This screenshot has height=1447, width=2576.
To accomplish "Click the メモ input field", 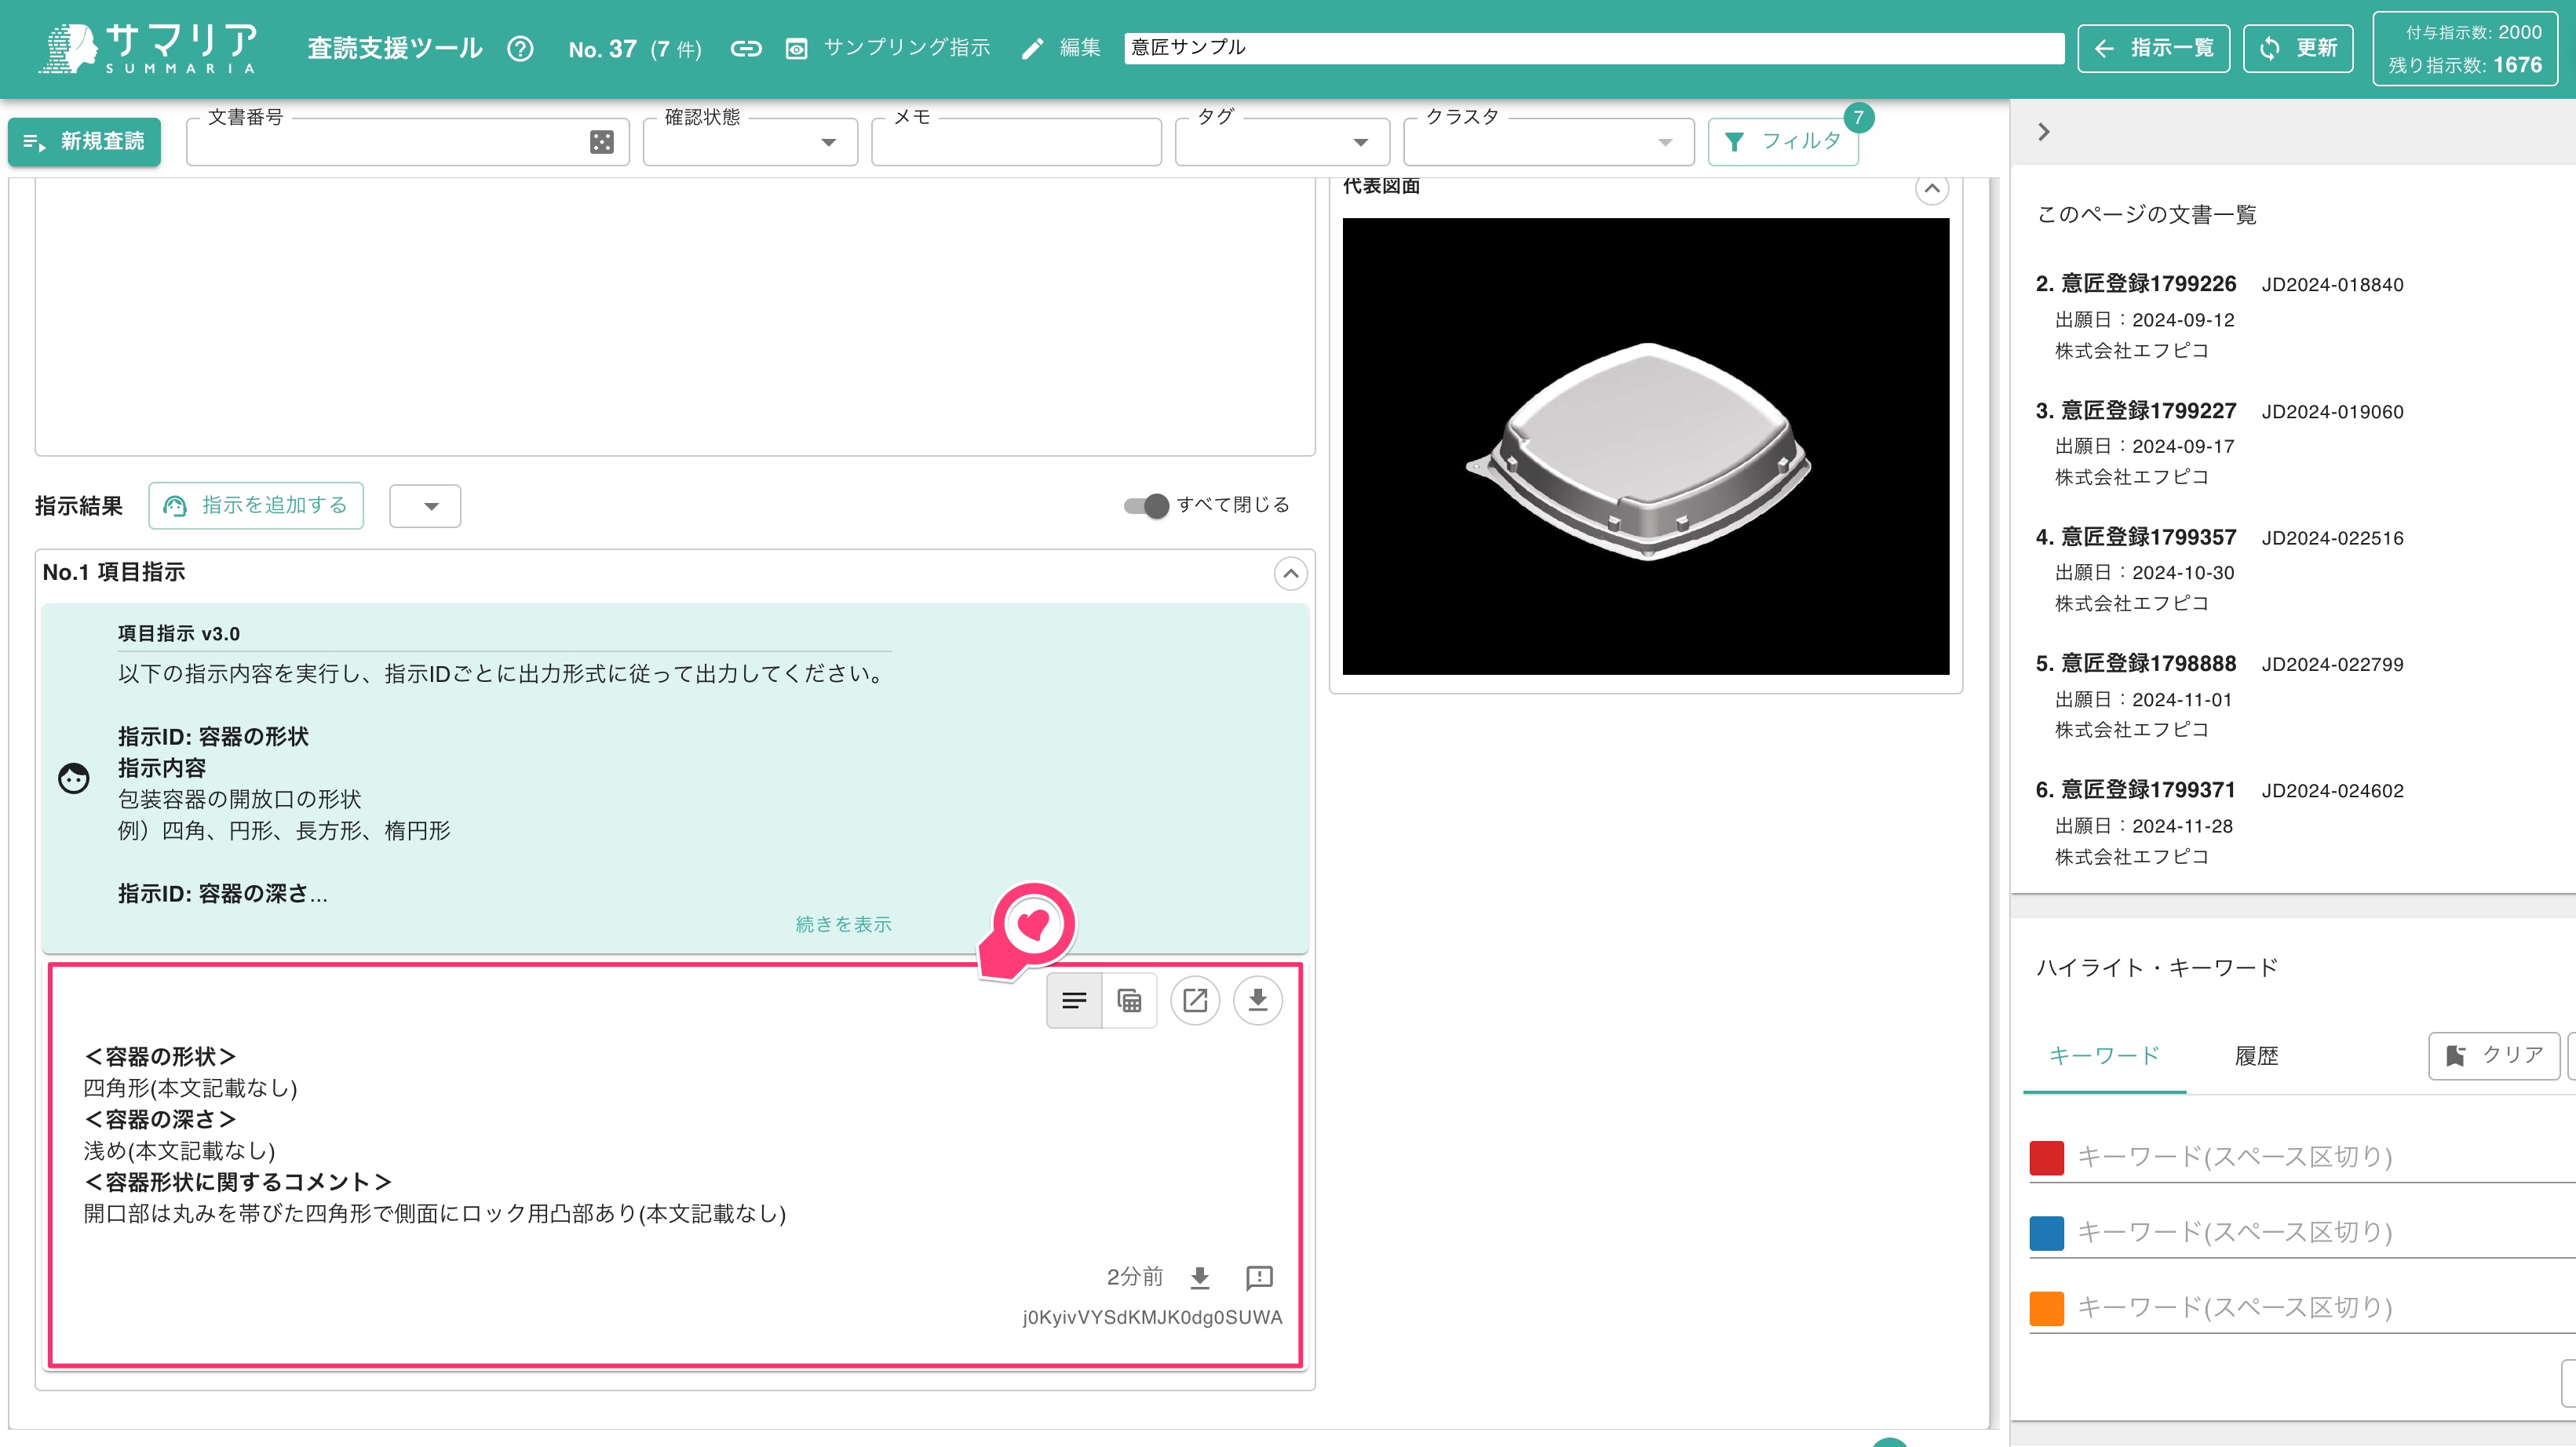I will [x=1016, y=142].
